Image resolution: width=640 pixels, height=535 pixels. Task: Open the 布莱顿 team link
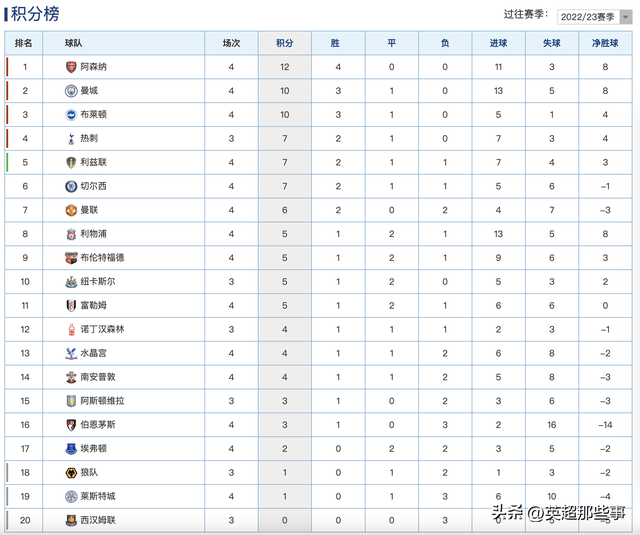click(94, 115)
